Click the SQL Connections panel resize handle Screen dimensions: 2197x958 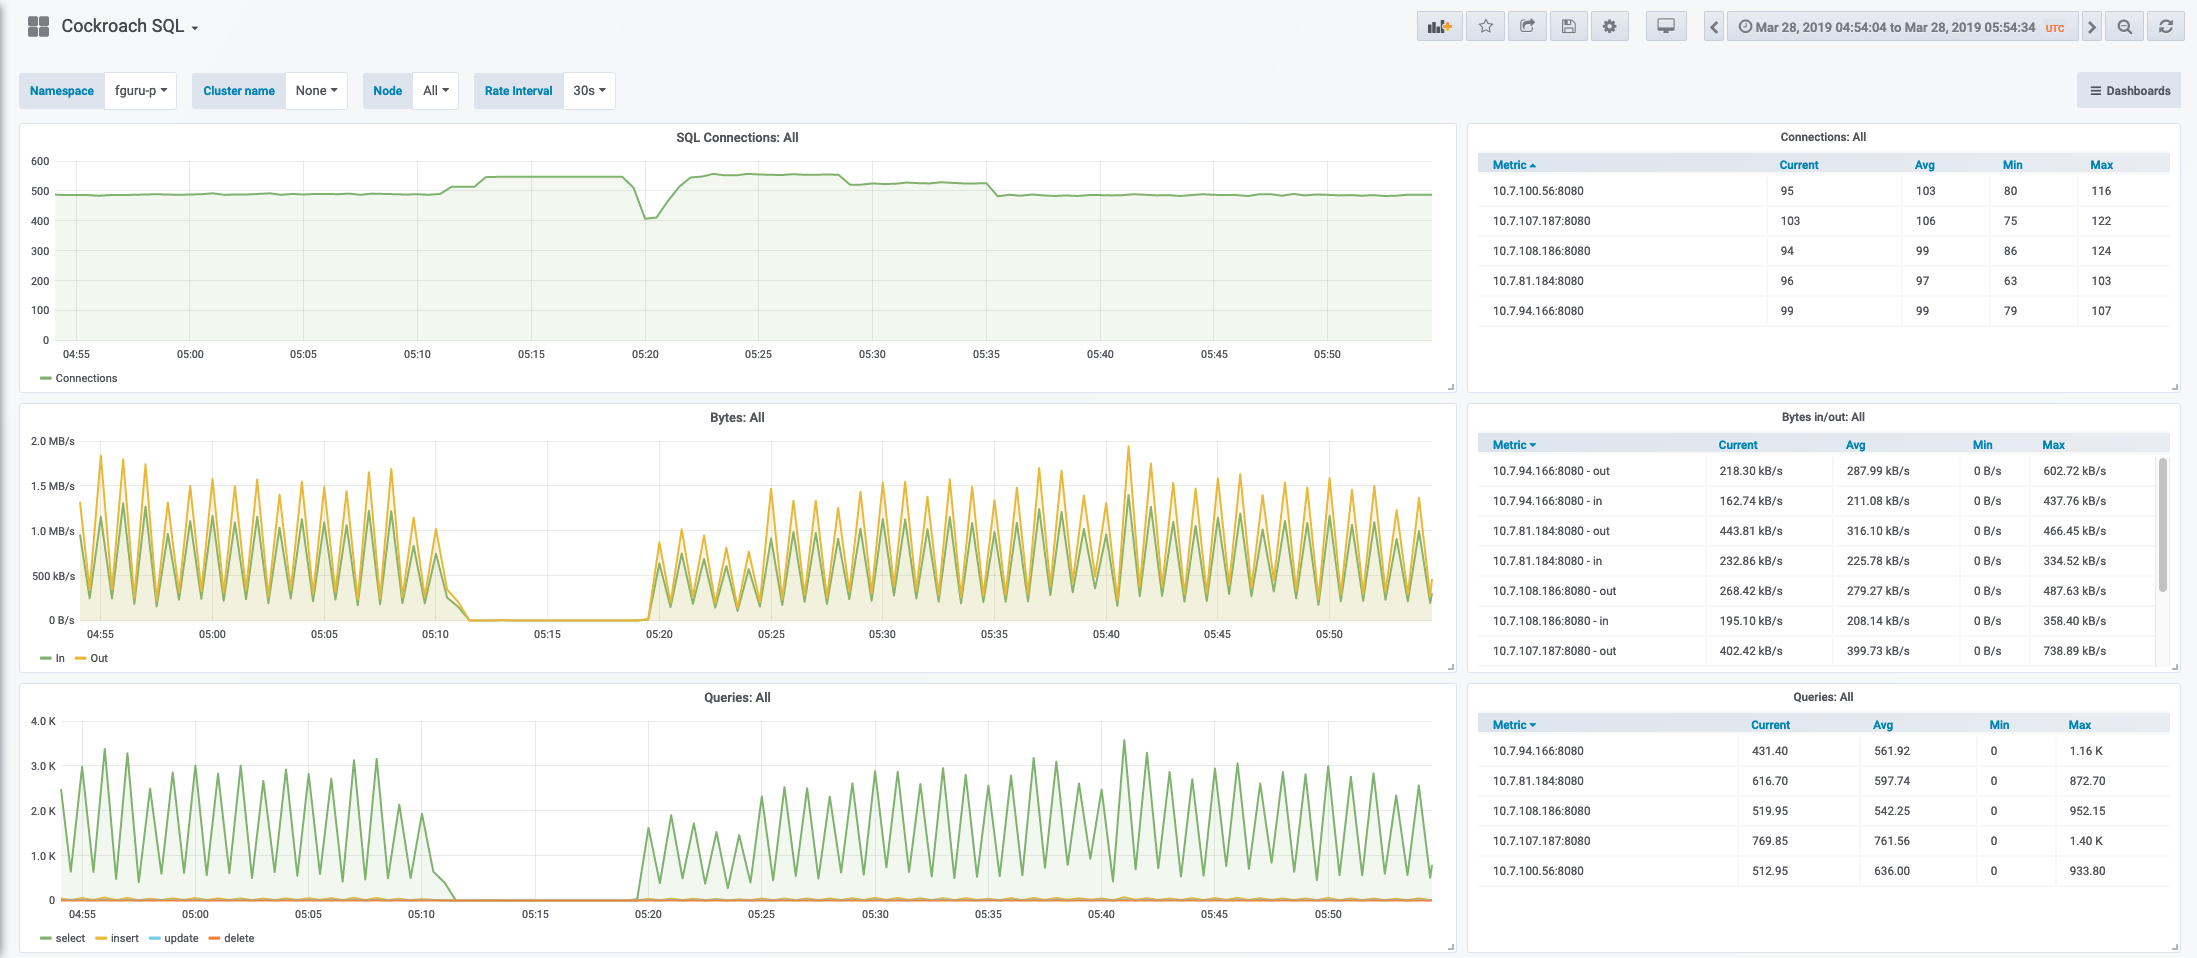pyautogui.click(x=1451, y=387)
